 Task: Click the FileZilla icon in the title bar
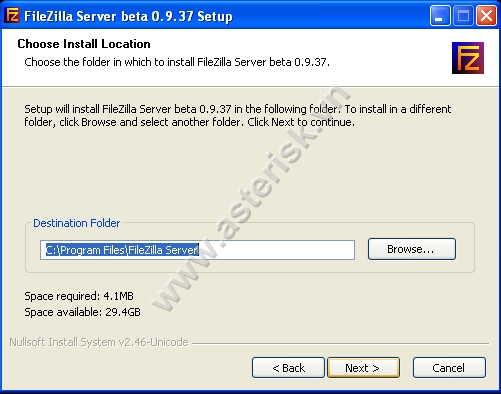(x=12, y=16)
